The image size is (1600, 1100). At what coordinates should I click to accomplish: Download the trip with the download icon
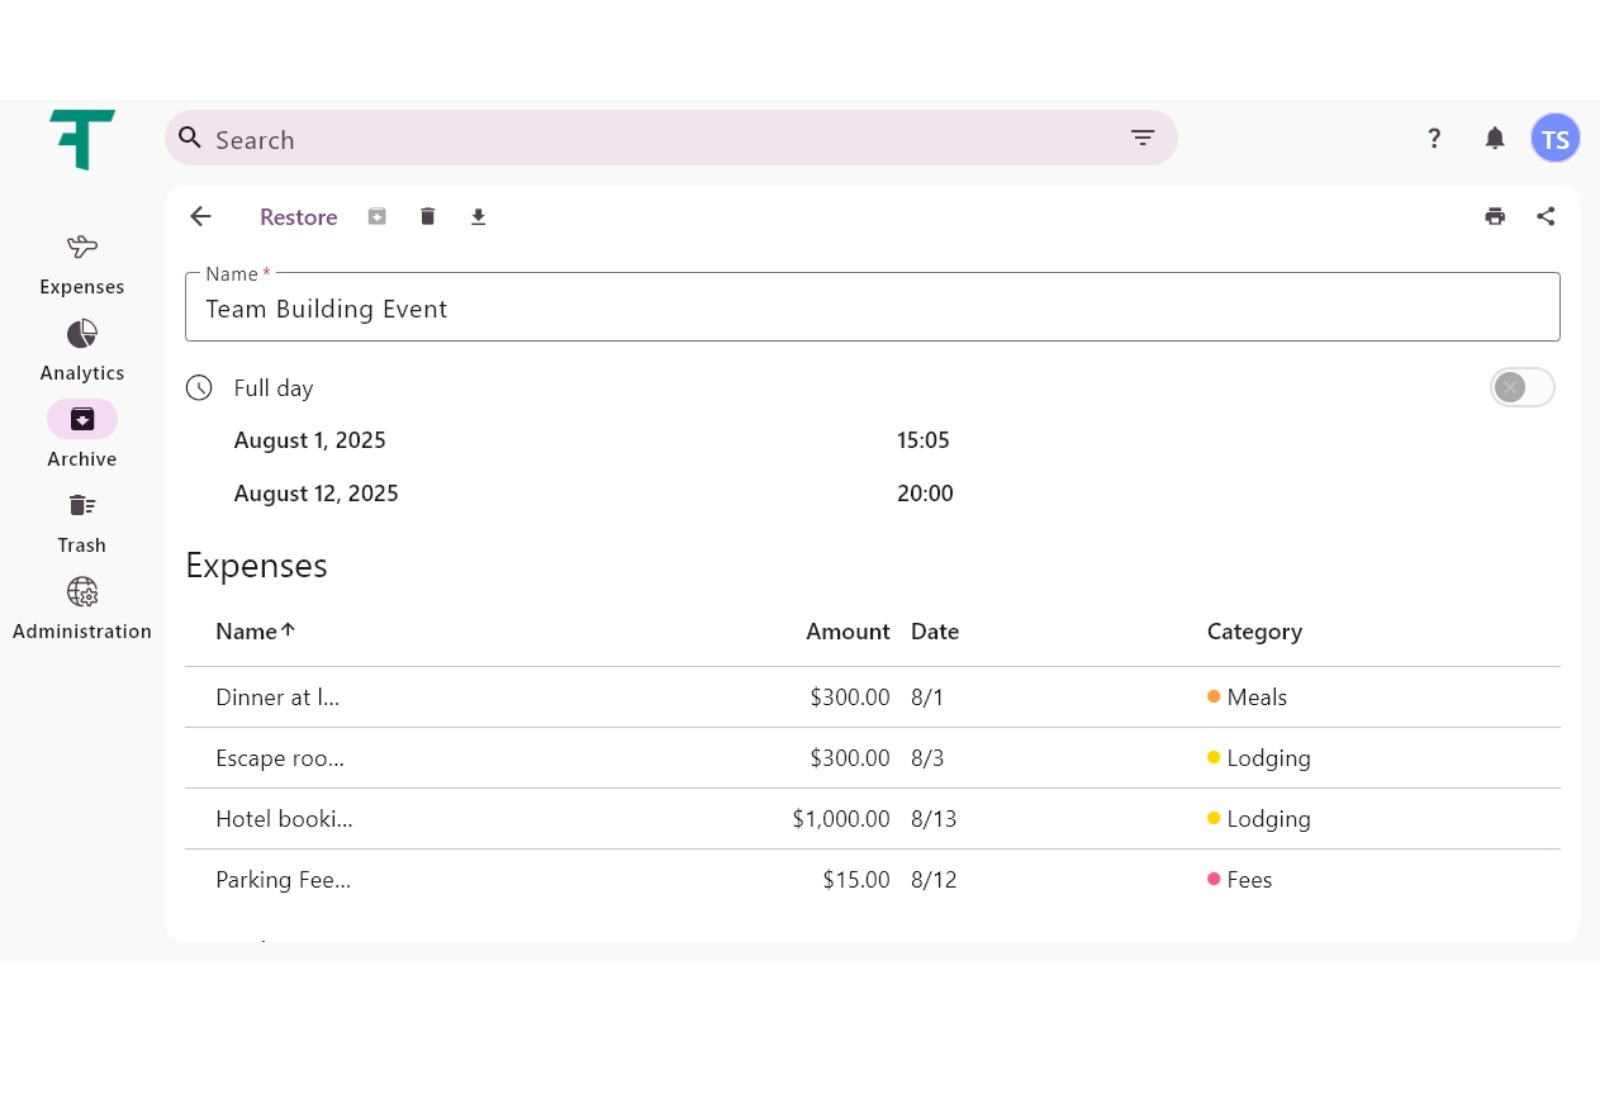pos(478,217)
